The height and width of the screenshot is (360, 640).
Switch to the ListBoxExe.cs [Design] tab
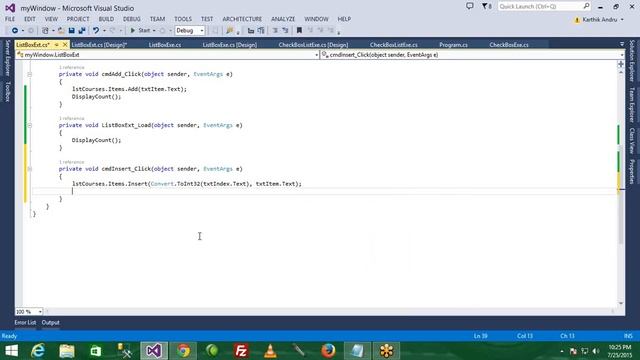(x=230, y=45)
